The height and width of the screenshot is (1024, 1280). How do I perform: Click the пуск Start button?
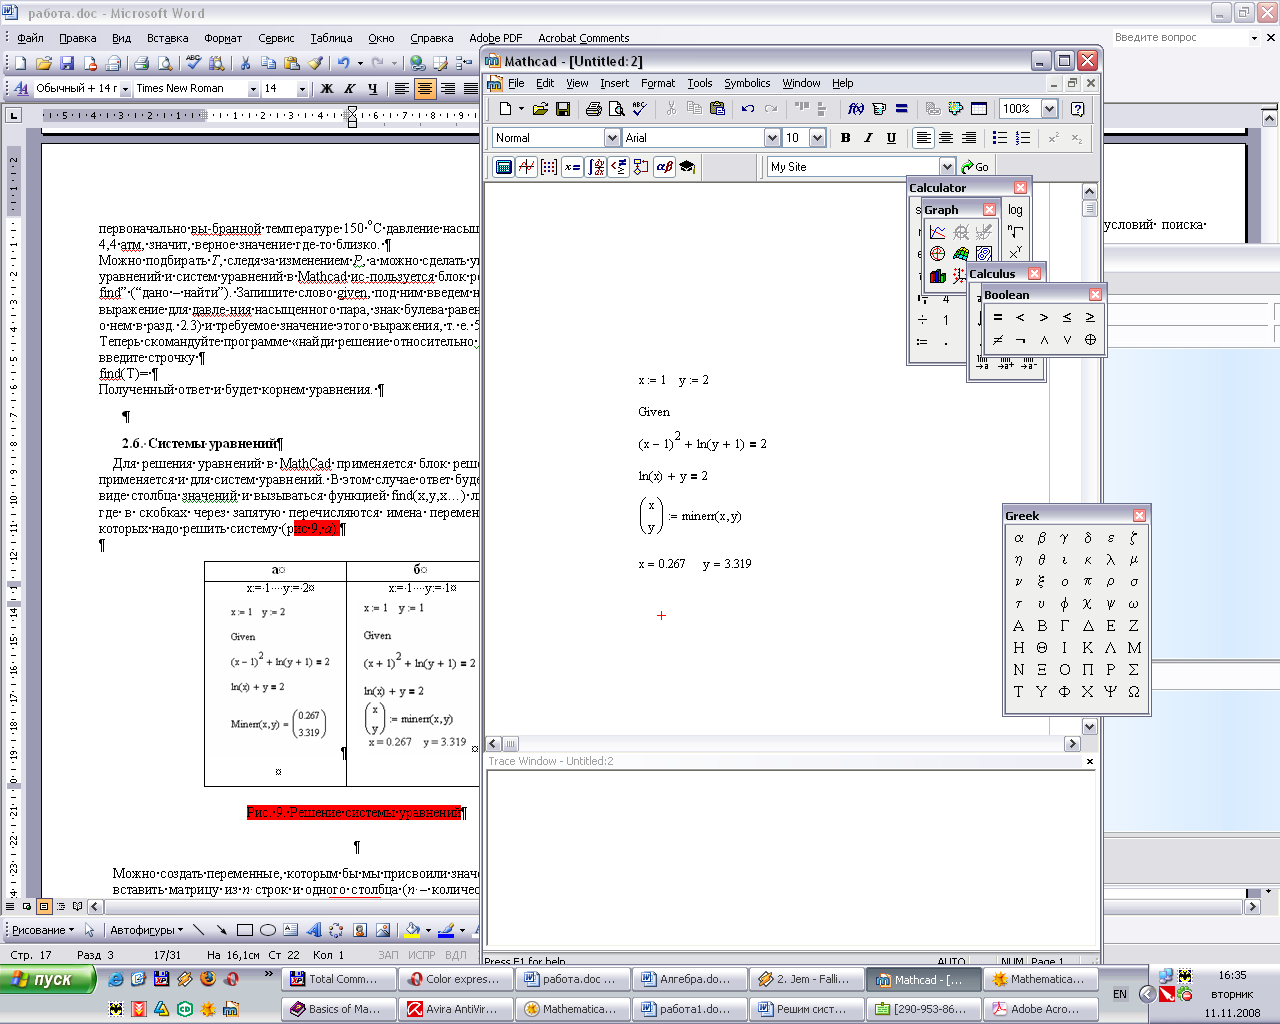tap(49, 979)
